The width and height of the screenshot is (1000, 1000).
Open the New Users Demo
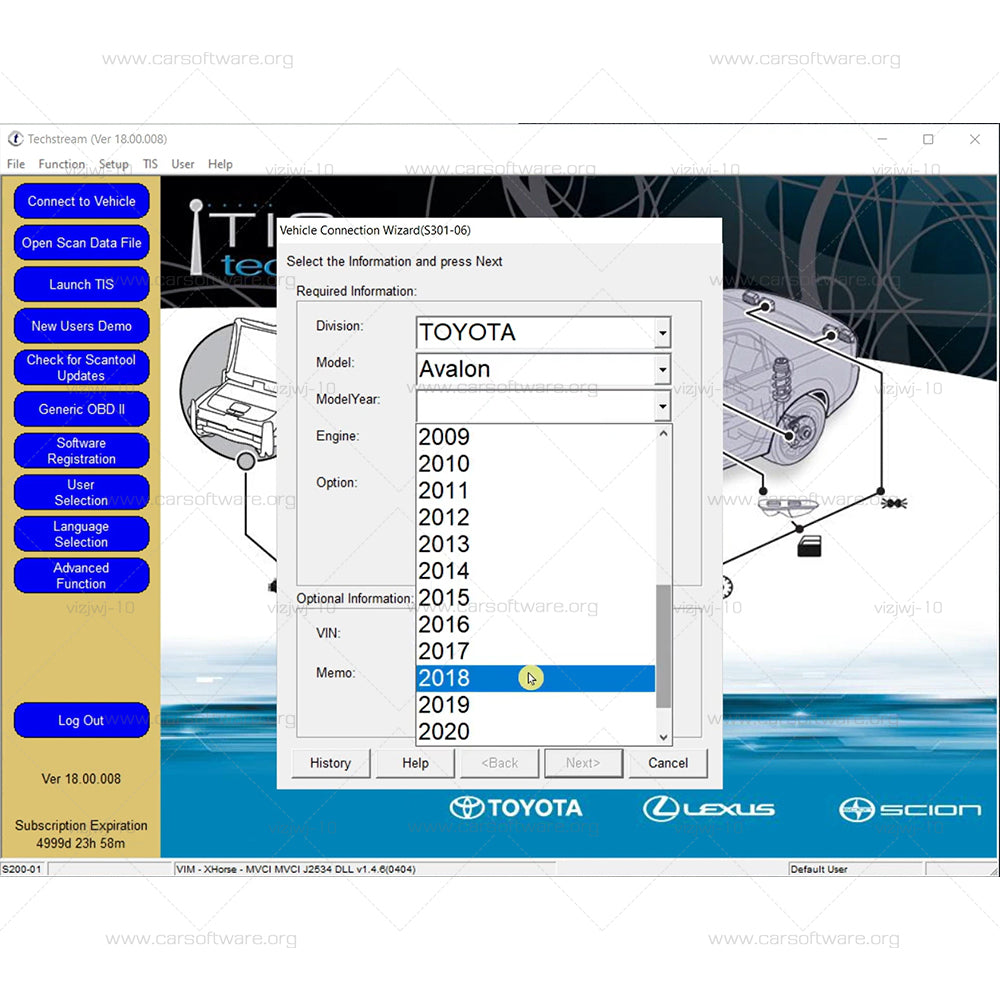pyautogui.click(x=81, y=326)
